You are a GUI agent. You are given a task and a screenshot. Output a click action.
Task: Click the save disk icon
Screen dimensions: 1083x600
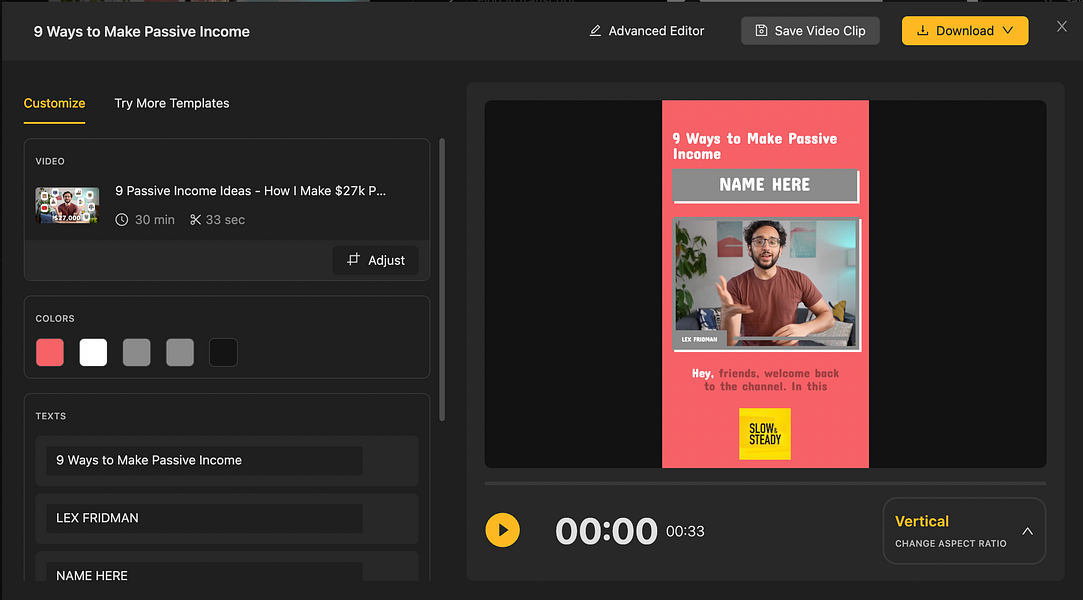[x=761, y=31]
